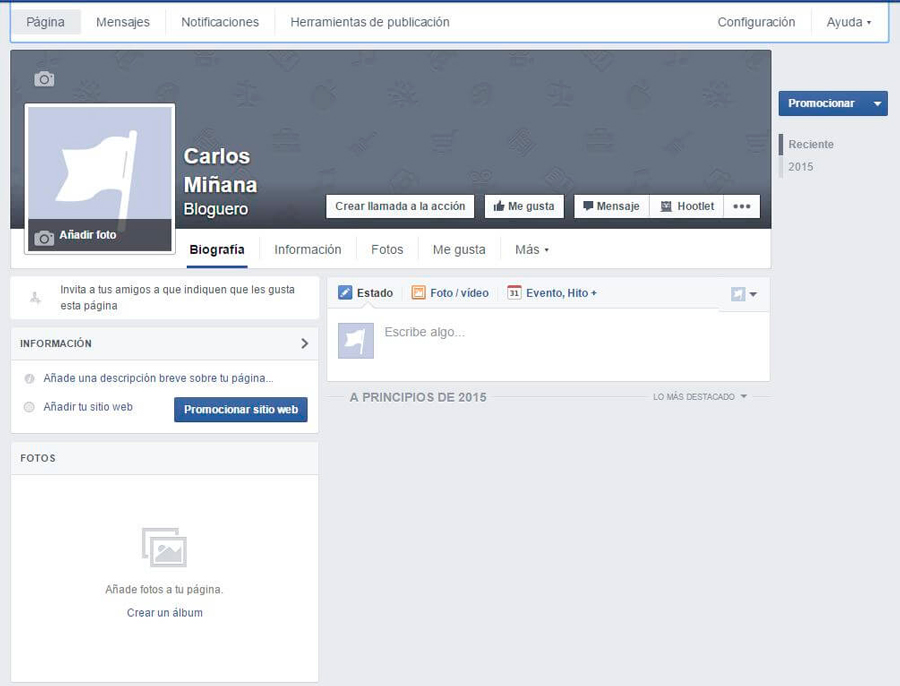The image size is (900, 686).
Task: Expand the Más tab dropdown
Action: 532,250
